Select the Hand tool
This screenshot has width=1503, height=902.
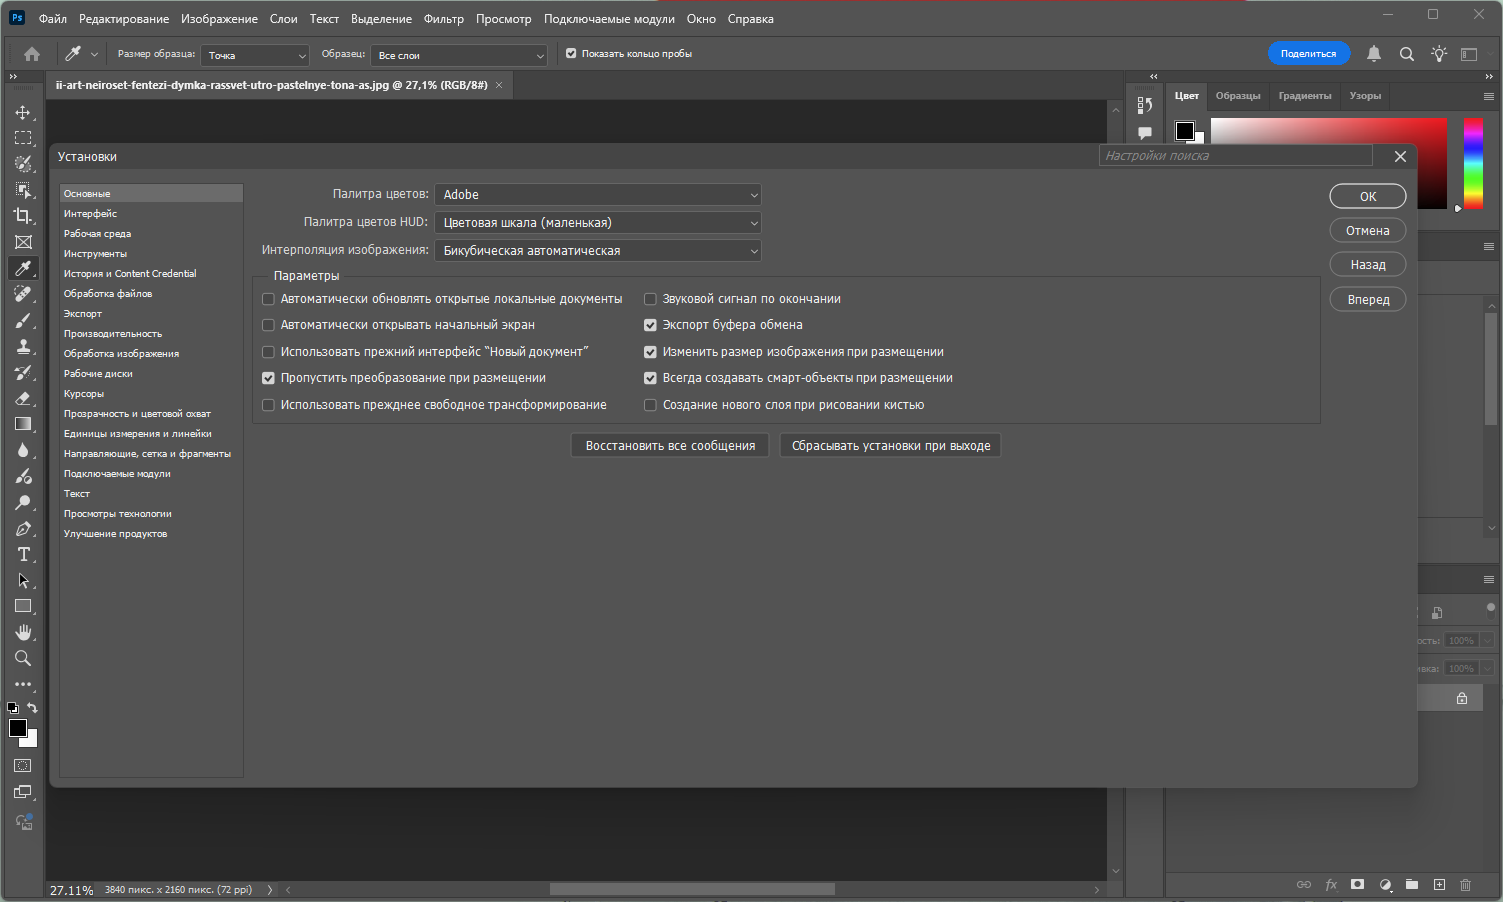point(23,632)
